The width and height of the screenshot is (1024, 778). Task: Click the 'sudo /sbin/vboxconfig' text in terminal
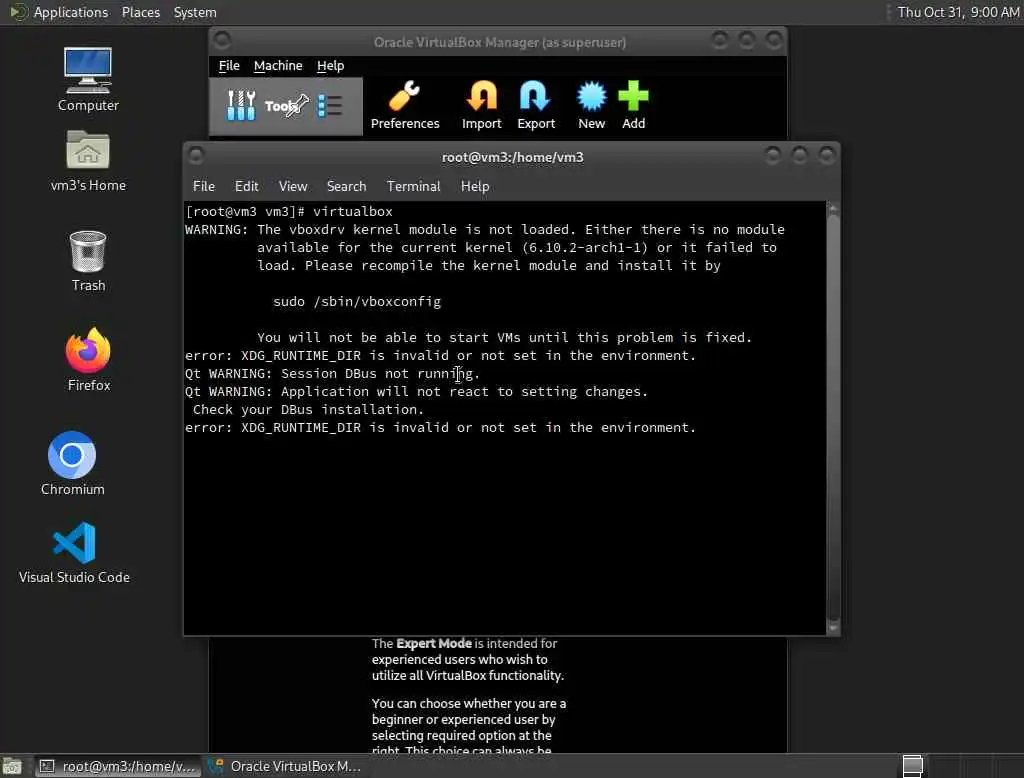[x=357, y=302]
